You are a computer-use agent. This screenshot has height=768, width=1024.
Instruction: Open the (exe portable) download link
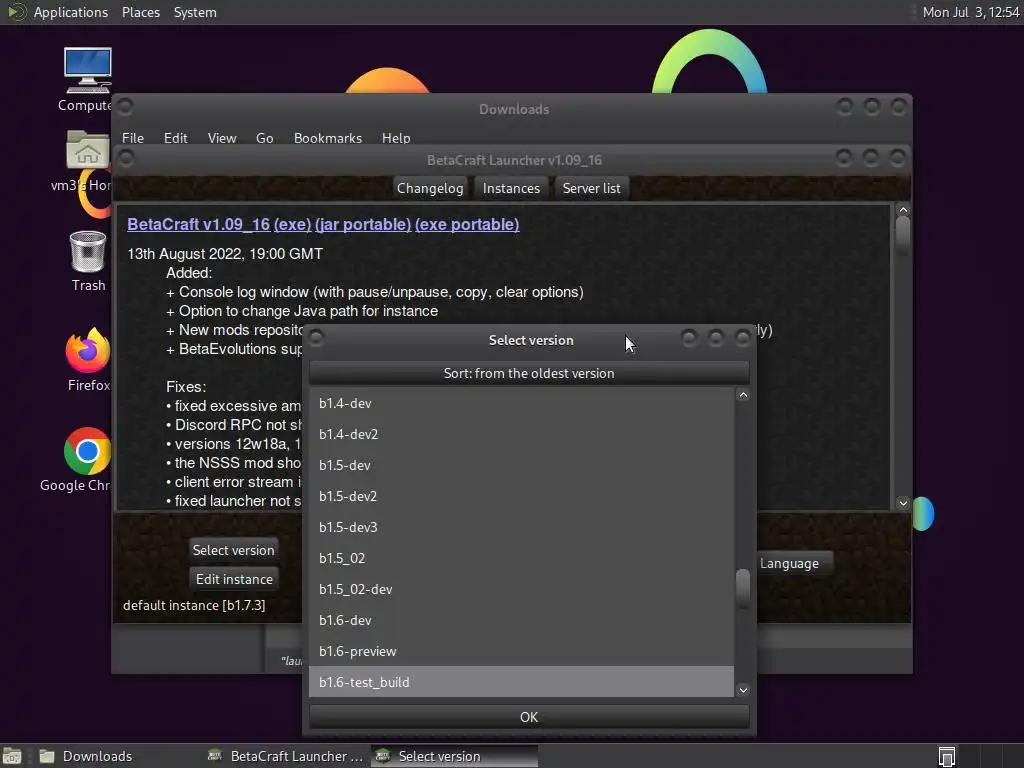point(467,224)
